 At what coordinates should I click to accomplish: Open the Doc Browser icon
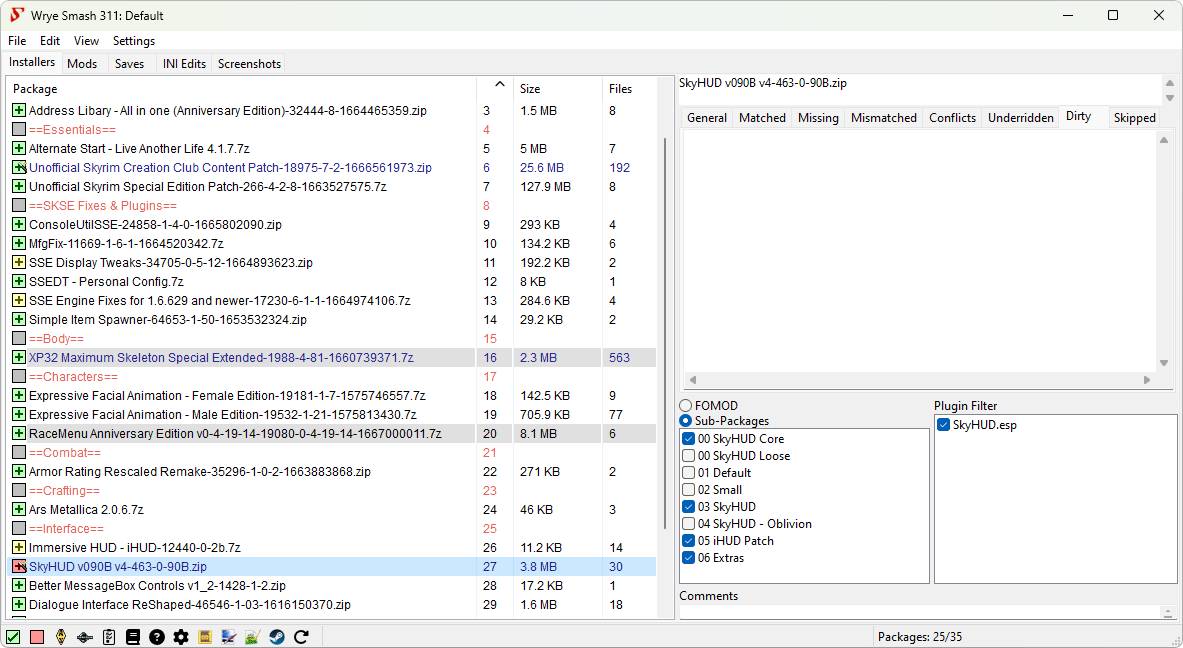(133, 636)
